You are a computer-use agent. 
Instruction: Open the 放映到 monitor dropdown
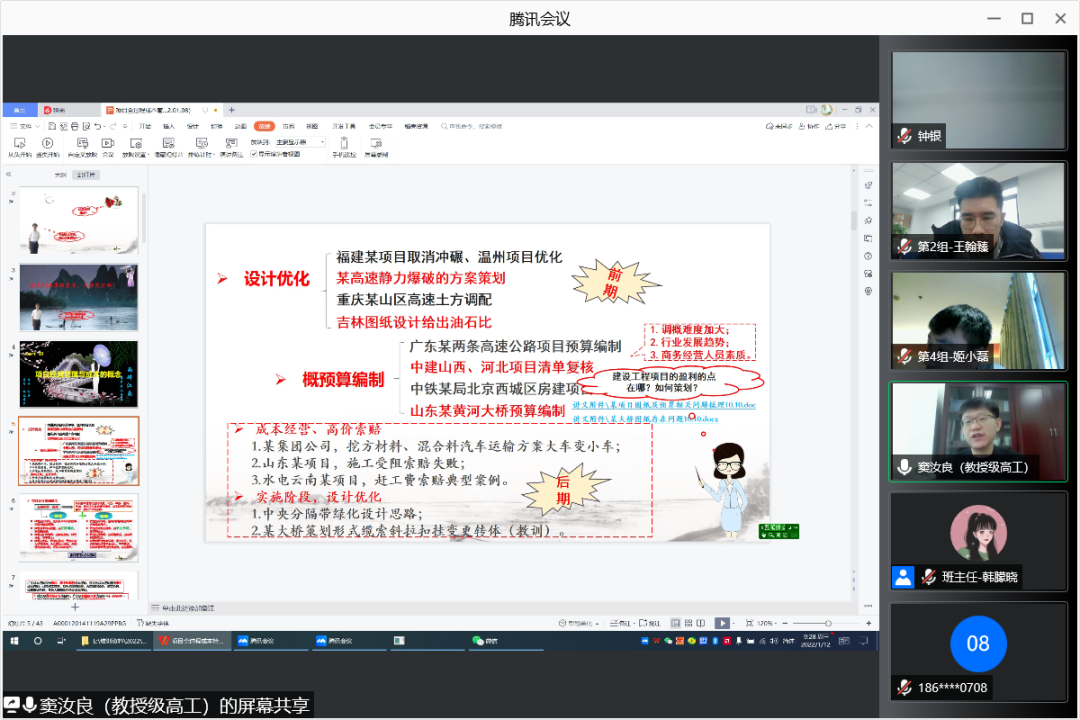click(x=300, y=142)
